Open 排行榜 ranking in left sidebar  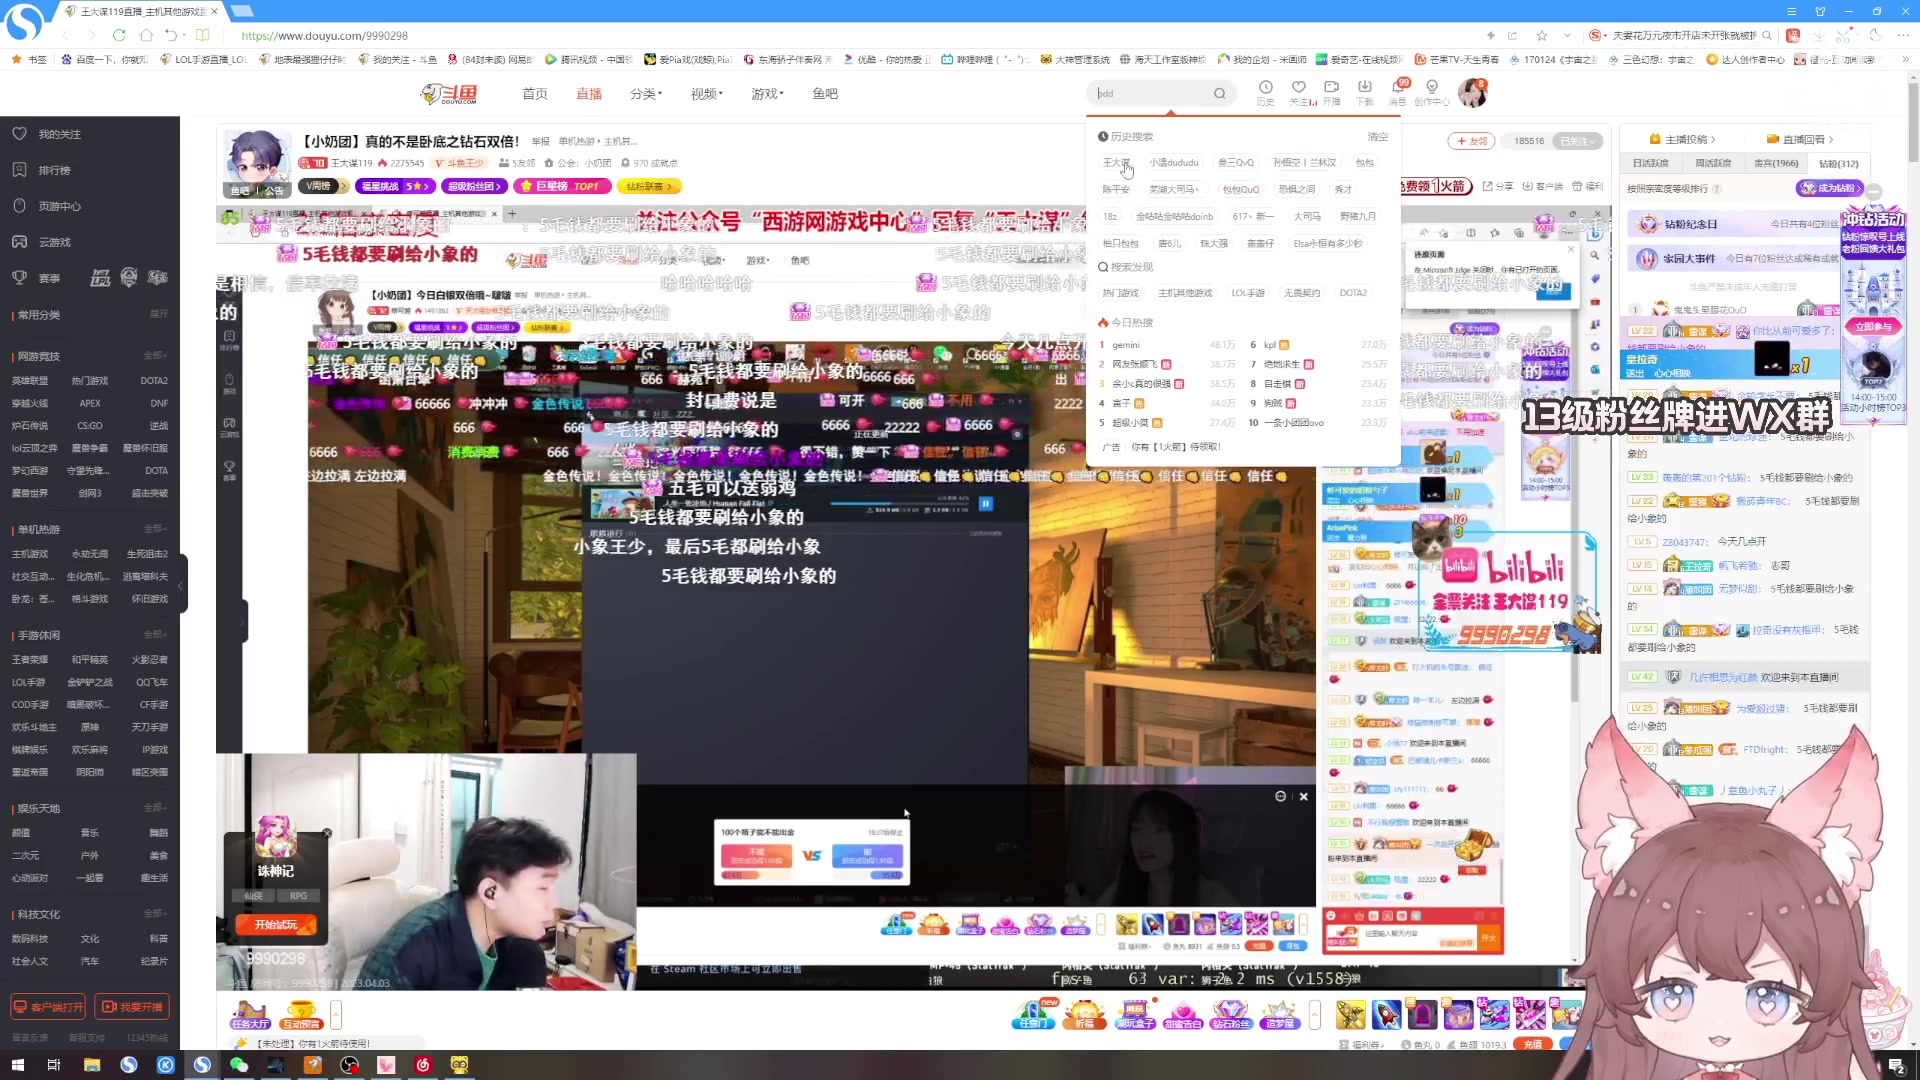point(54,170)
